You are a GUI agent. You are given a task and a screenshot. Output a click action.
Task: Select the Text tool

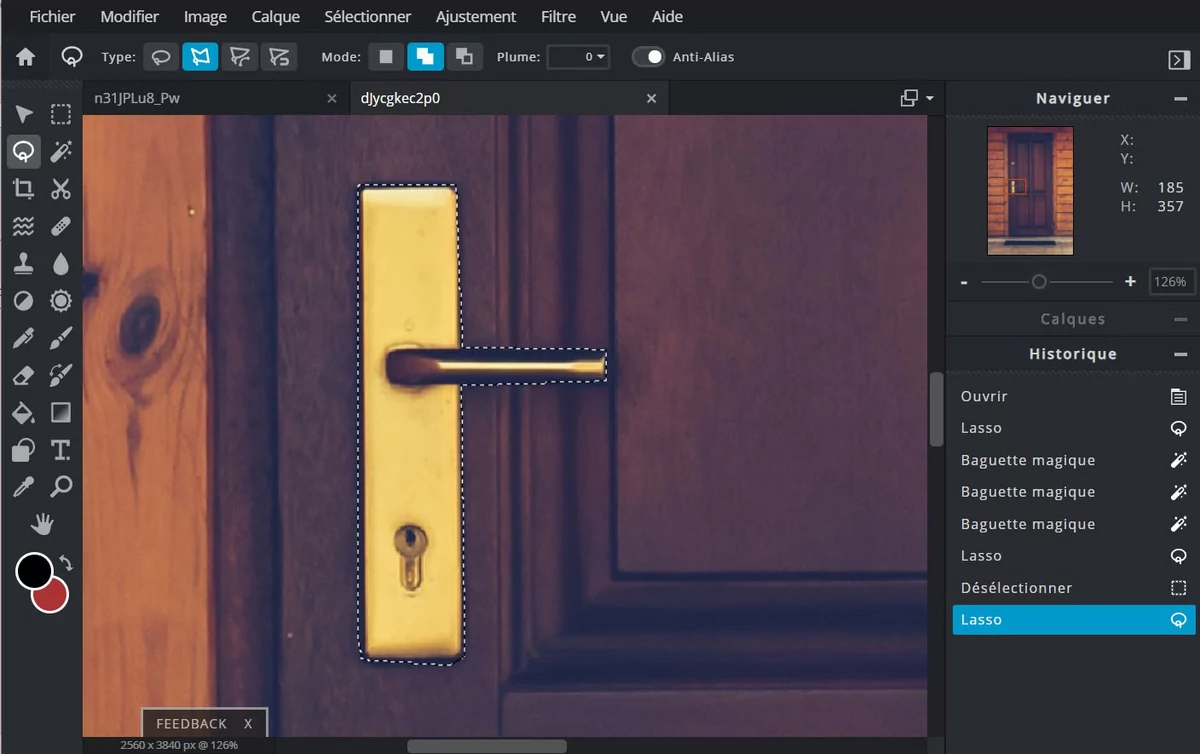pos(61,450)
